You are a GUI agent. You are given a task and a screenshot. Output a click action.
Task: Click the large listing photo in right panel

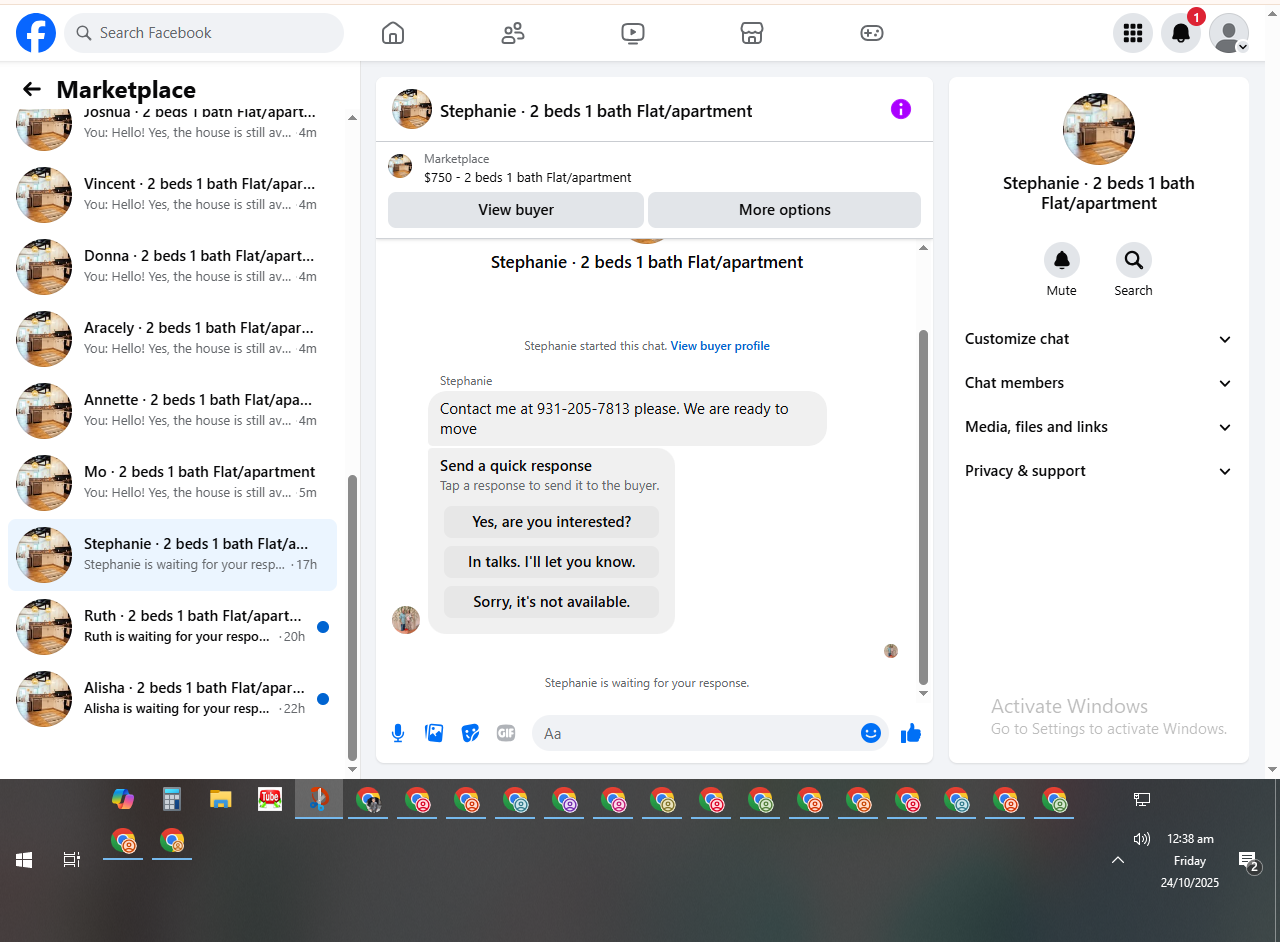tap(1098, 129)
